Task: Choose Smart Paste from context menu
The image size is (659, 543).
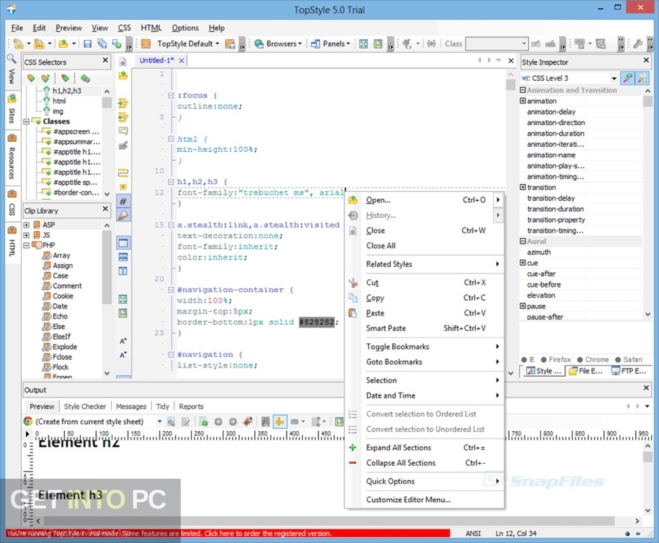Action: 424,328
